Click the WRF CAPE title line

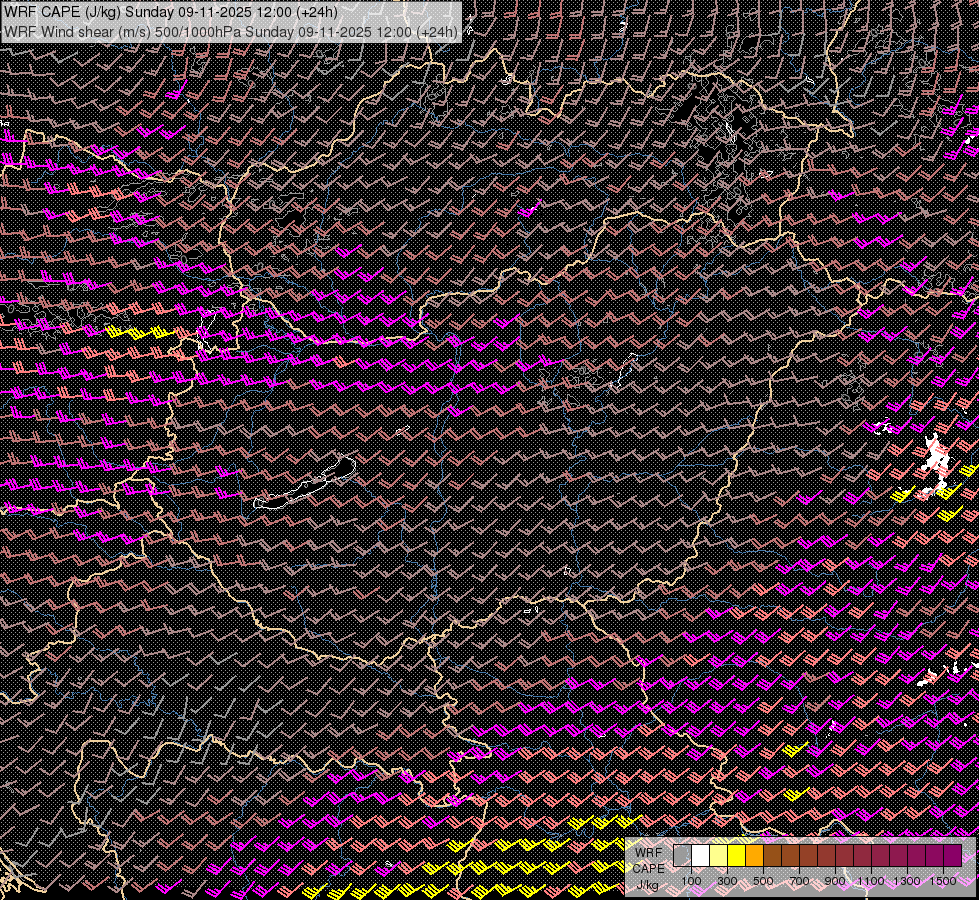[x=170, y=12]
